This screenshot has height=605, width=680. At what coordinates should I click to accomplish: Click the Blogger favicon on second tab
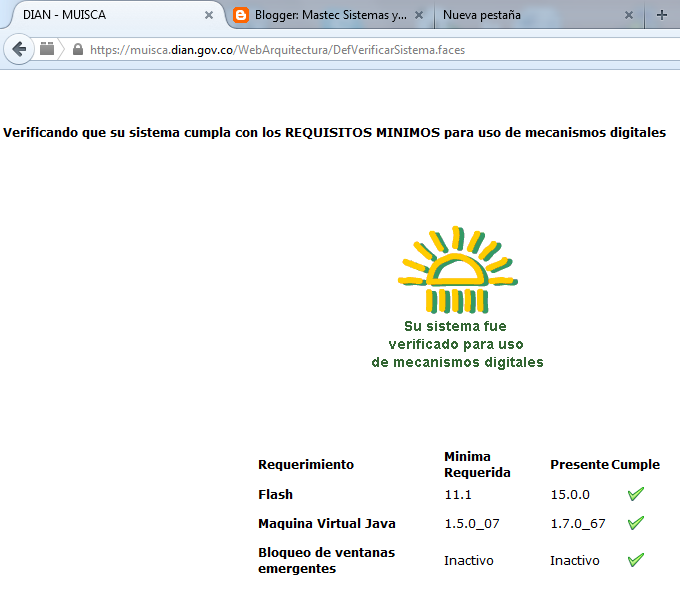tap(241, 15)
